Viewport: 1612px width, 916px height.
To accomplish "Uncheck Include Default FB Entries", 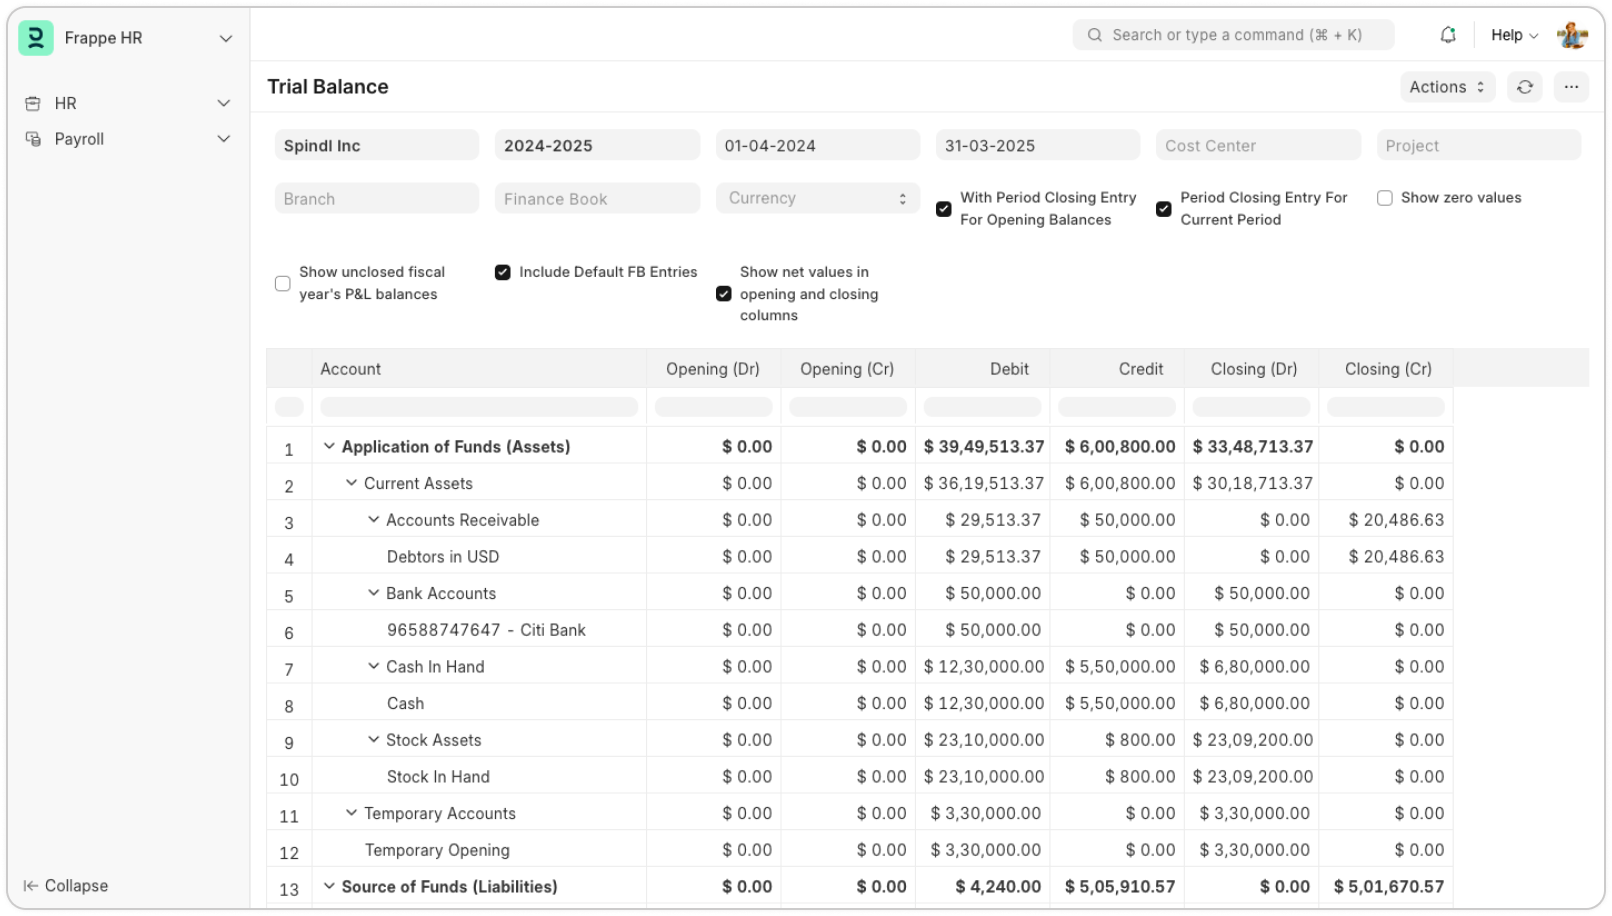I will tap(503, 272).
